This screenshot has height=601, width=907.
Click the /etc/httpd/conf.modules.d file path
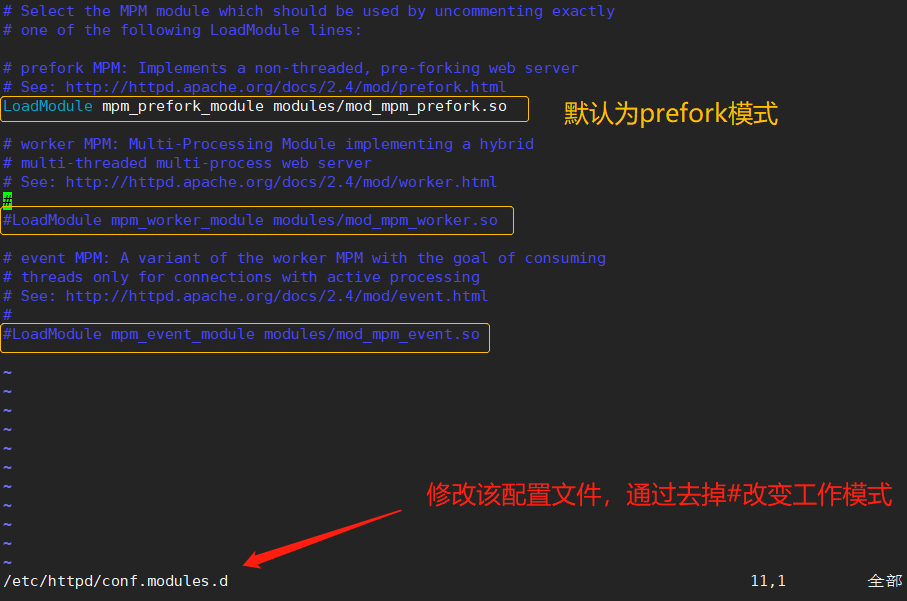(116, 581)
